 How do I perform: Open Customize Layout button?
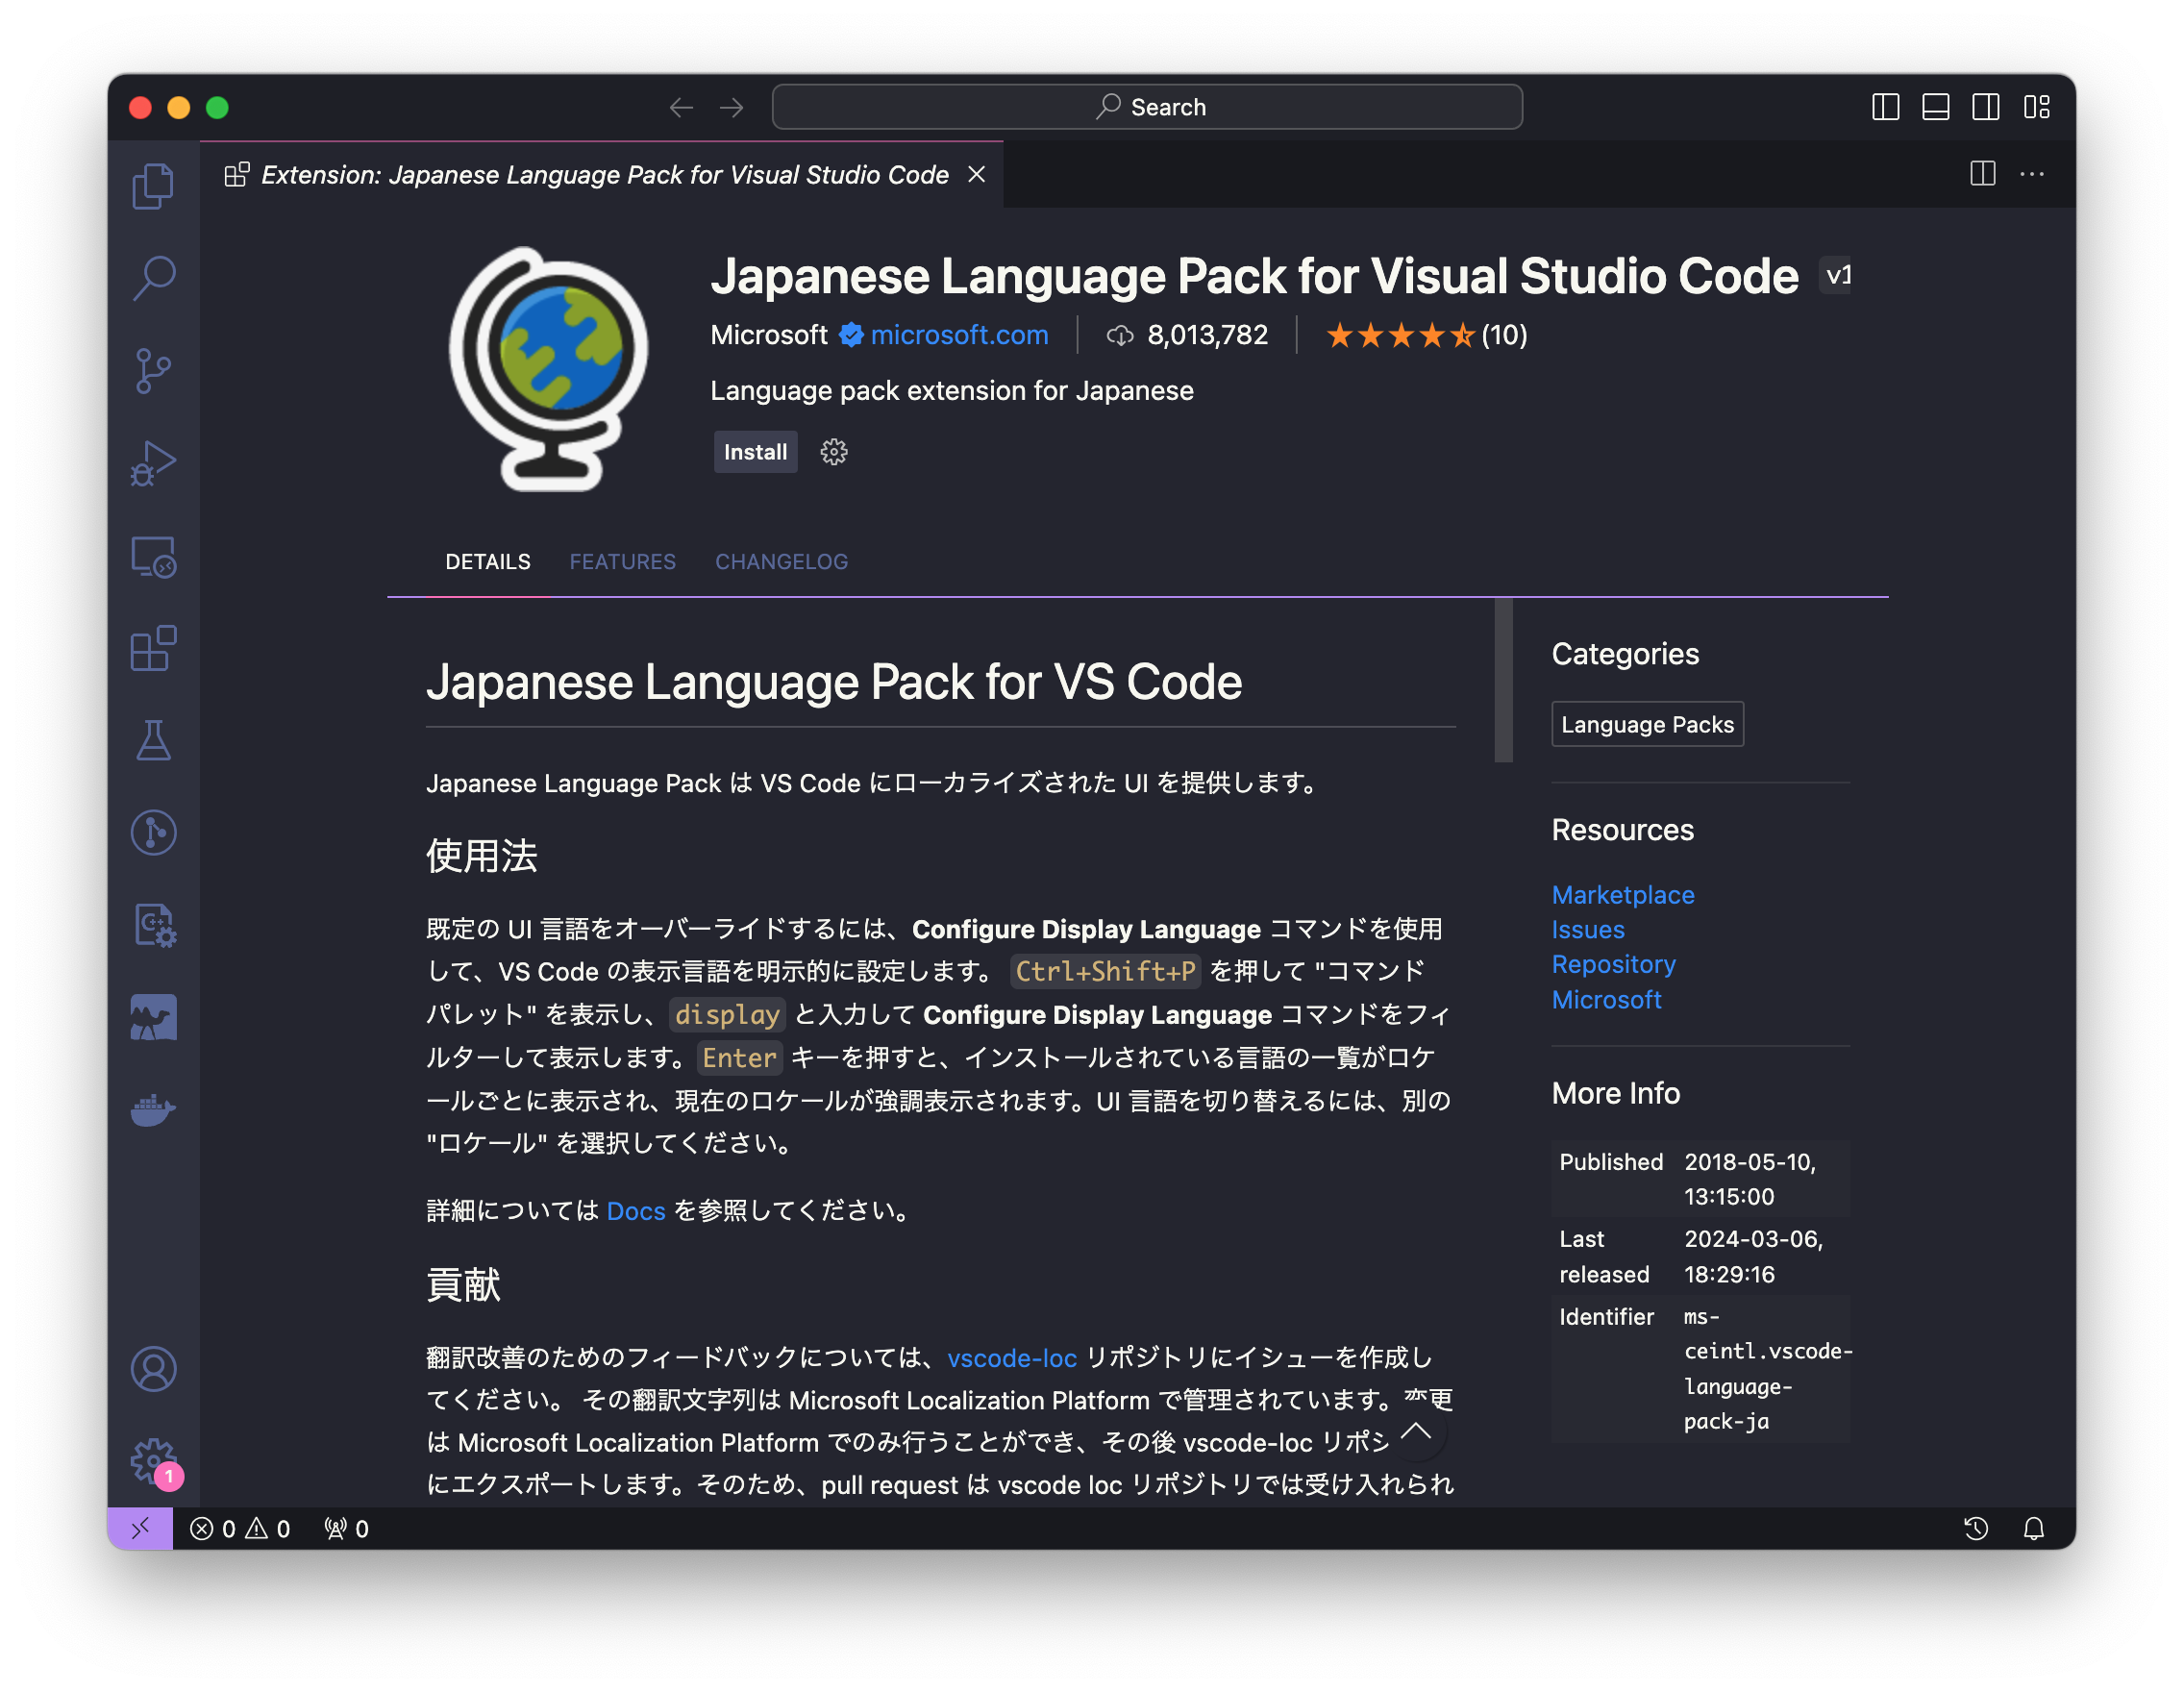tap(2036, 107)
